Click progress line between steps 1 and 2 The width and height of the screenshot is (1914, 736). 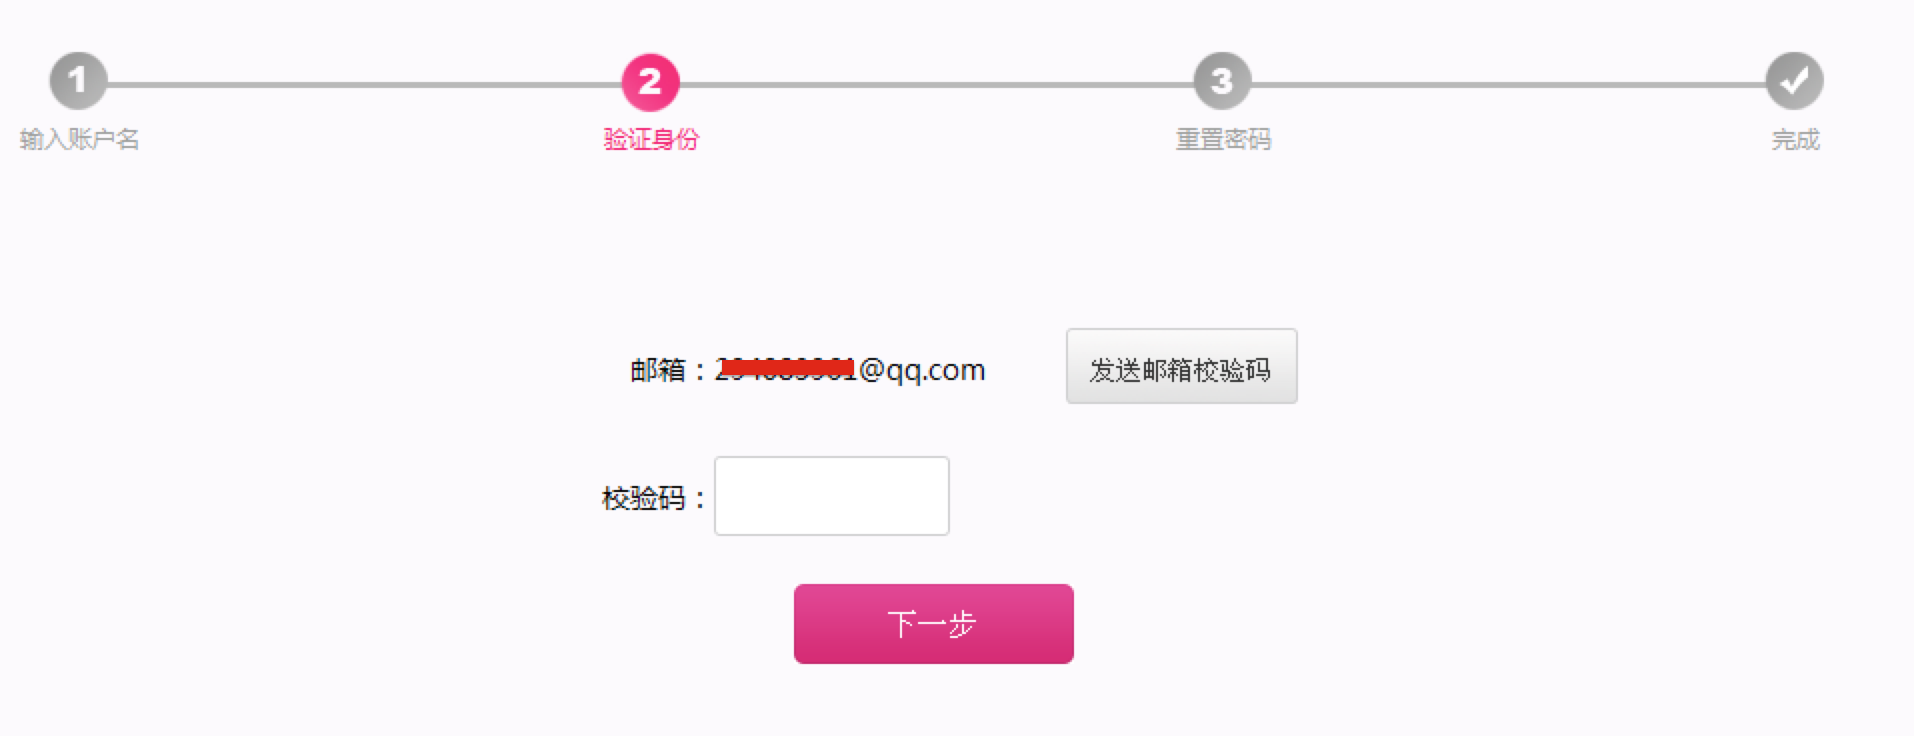click(364, 85)
